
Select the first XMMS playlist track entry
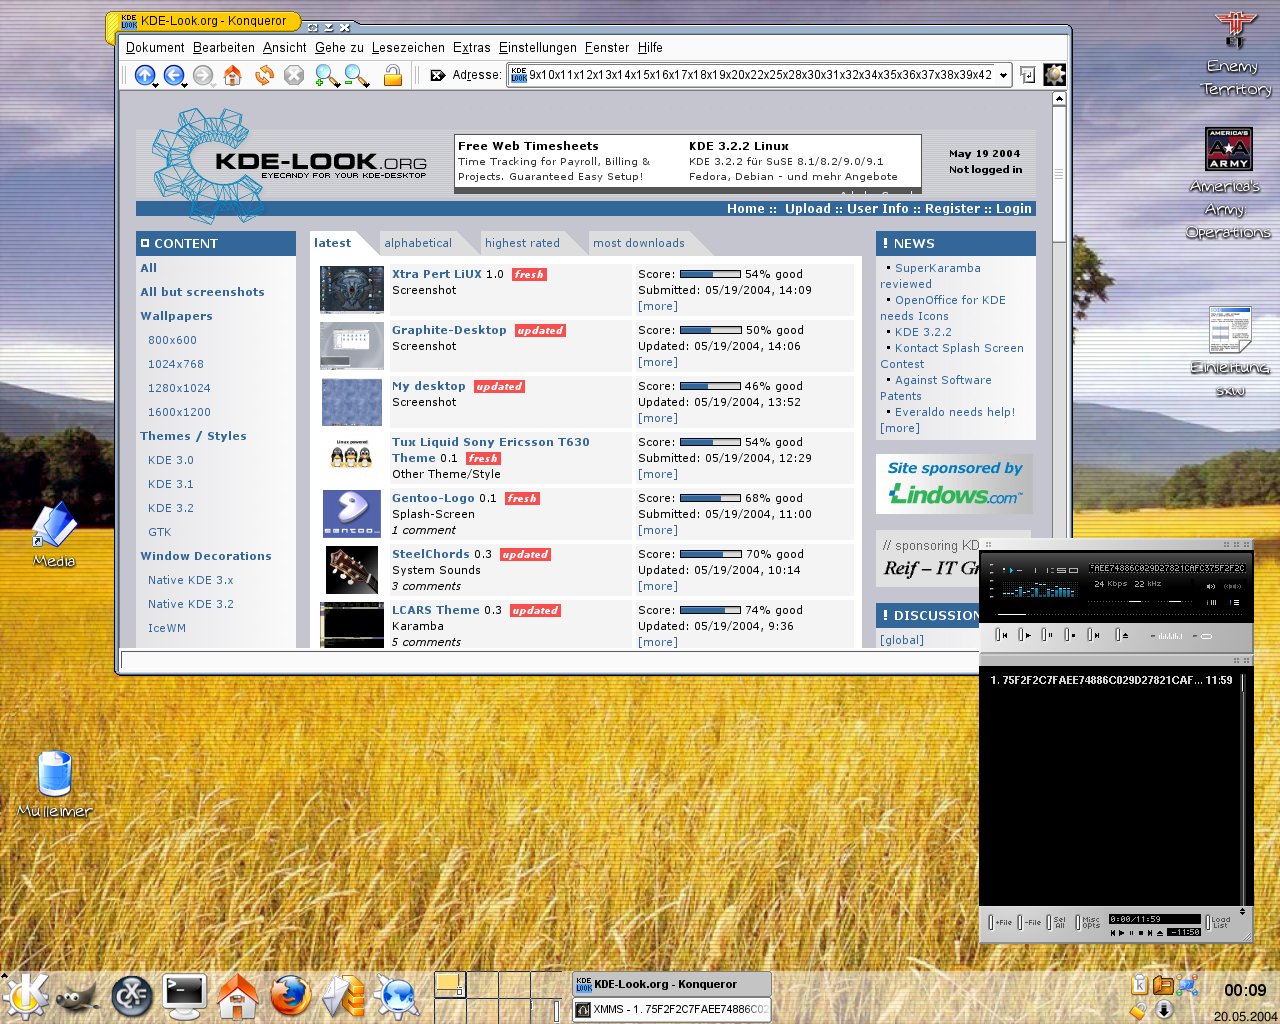tap(1111, 680)
